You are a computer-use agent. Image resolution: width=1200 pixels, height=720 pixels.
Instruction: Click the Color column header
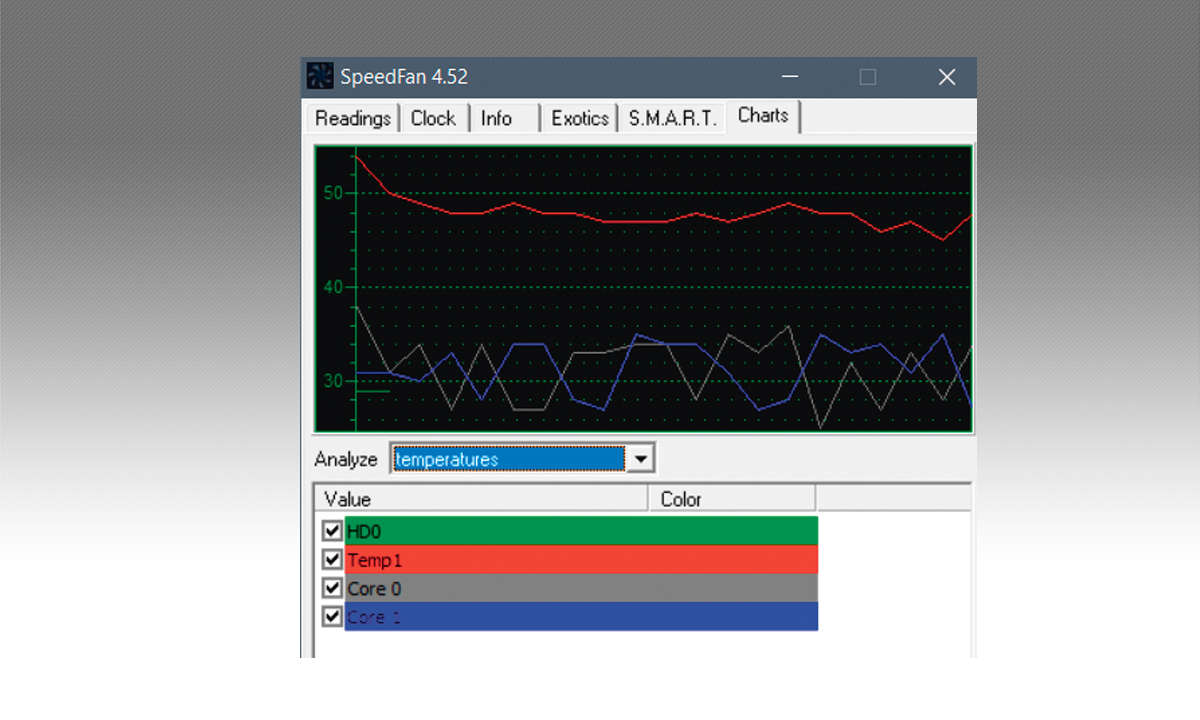[732, 498]
